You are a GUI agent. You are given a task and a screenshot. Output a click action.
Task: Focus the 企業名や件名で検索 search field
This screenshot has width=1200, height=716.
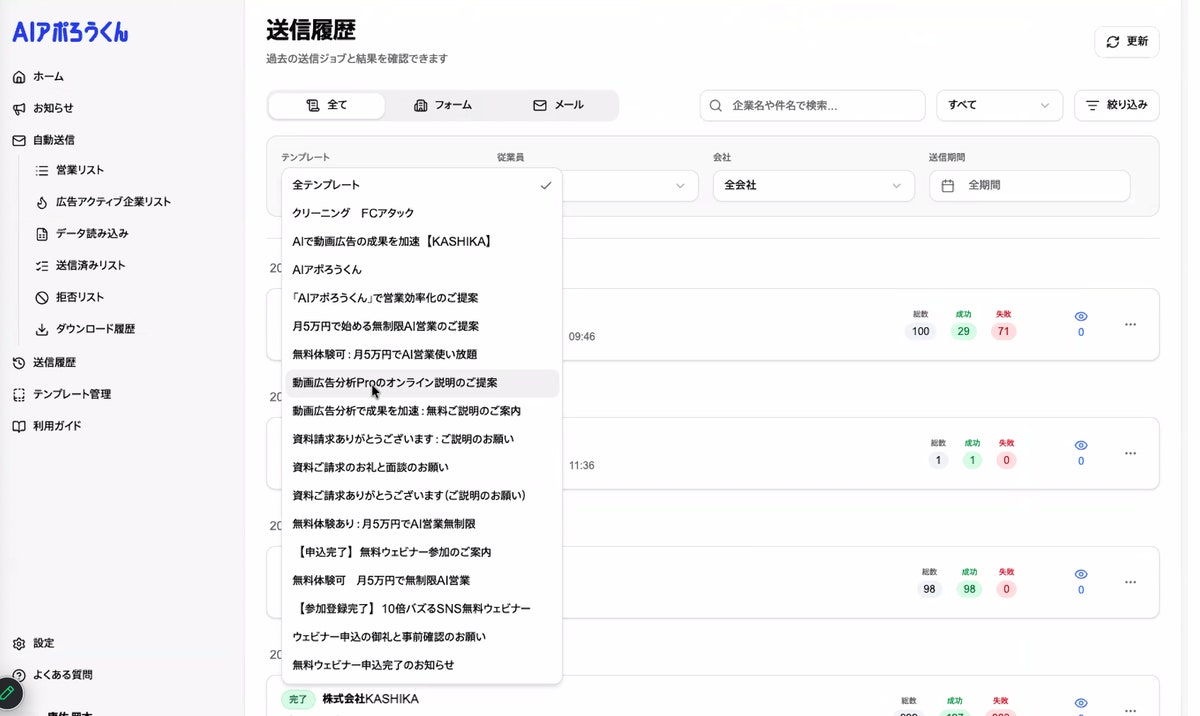tap(813, 105)
